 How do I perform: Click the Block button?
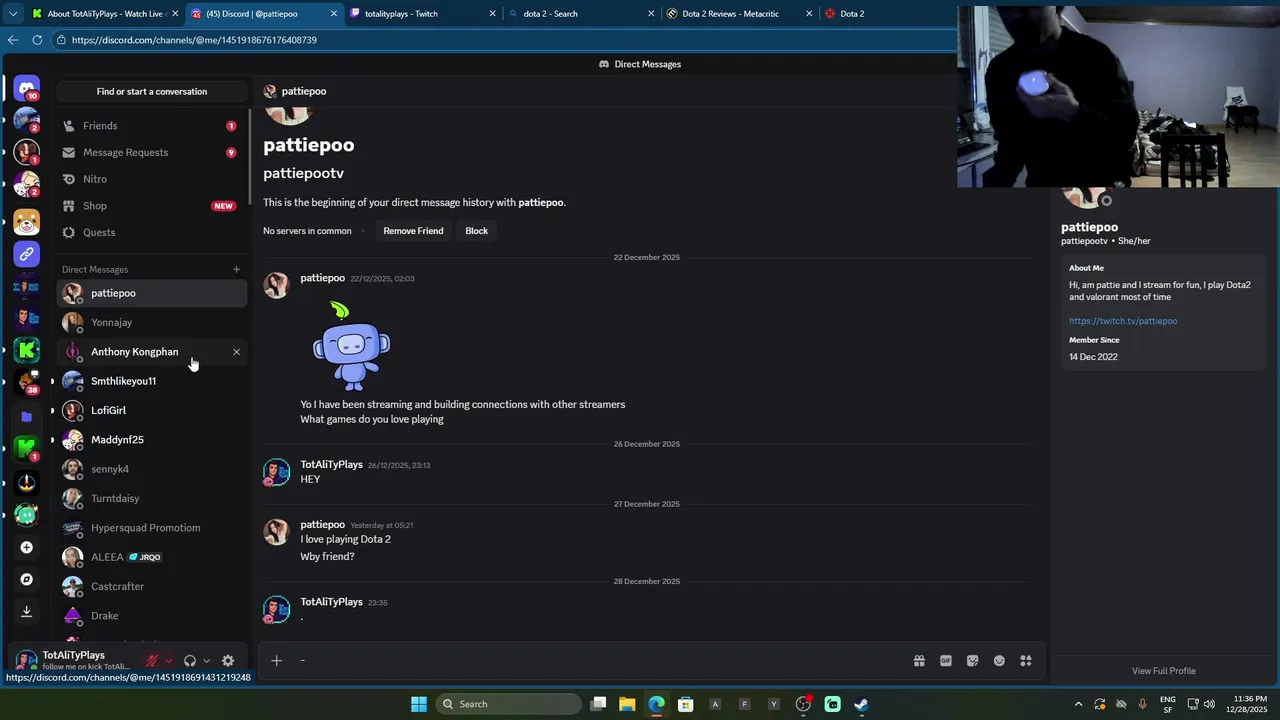(476, 231)
